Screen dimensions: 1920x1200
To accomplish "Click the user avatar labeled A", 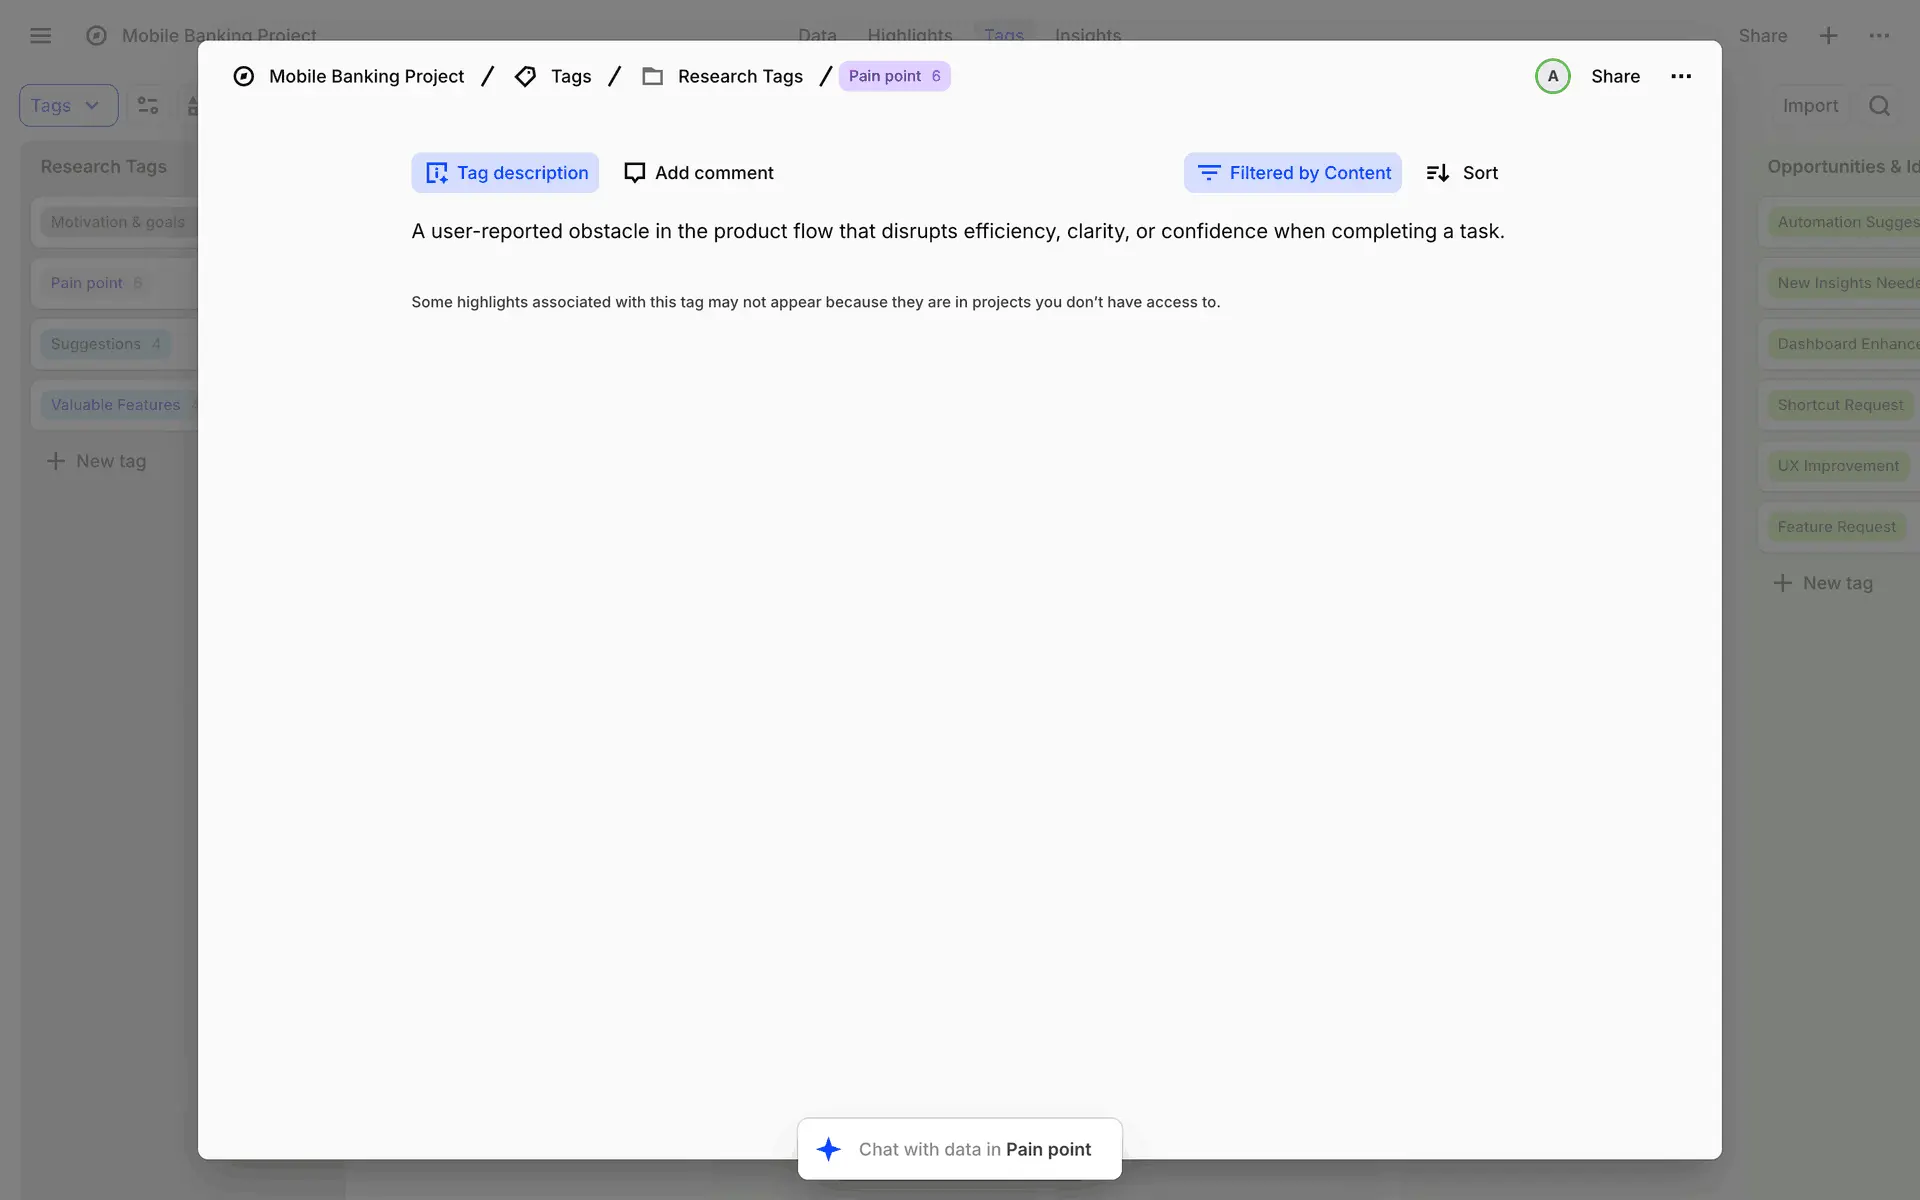I will [x=1552, y=76].
